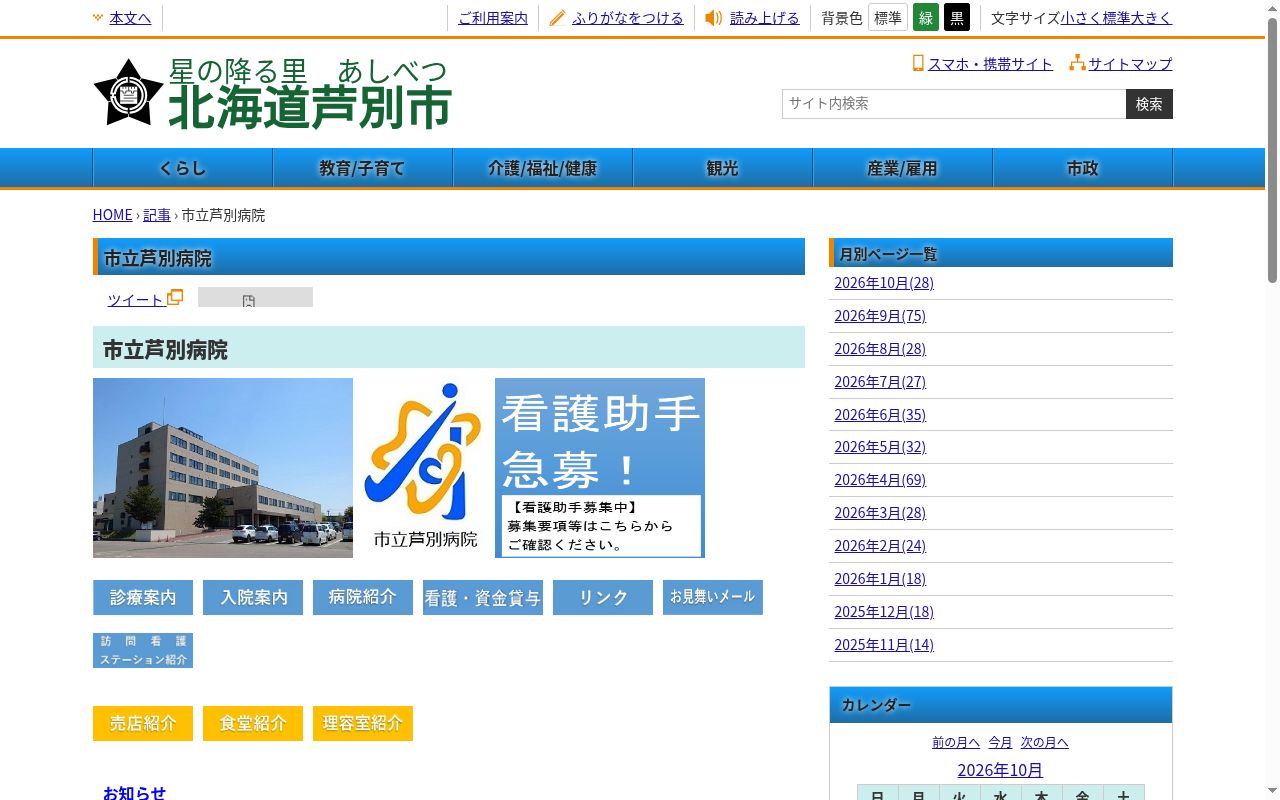Click the 検索 search button
Screen dimensions: 1280x800
[1149, 104]
